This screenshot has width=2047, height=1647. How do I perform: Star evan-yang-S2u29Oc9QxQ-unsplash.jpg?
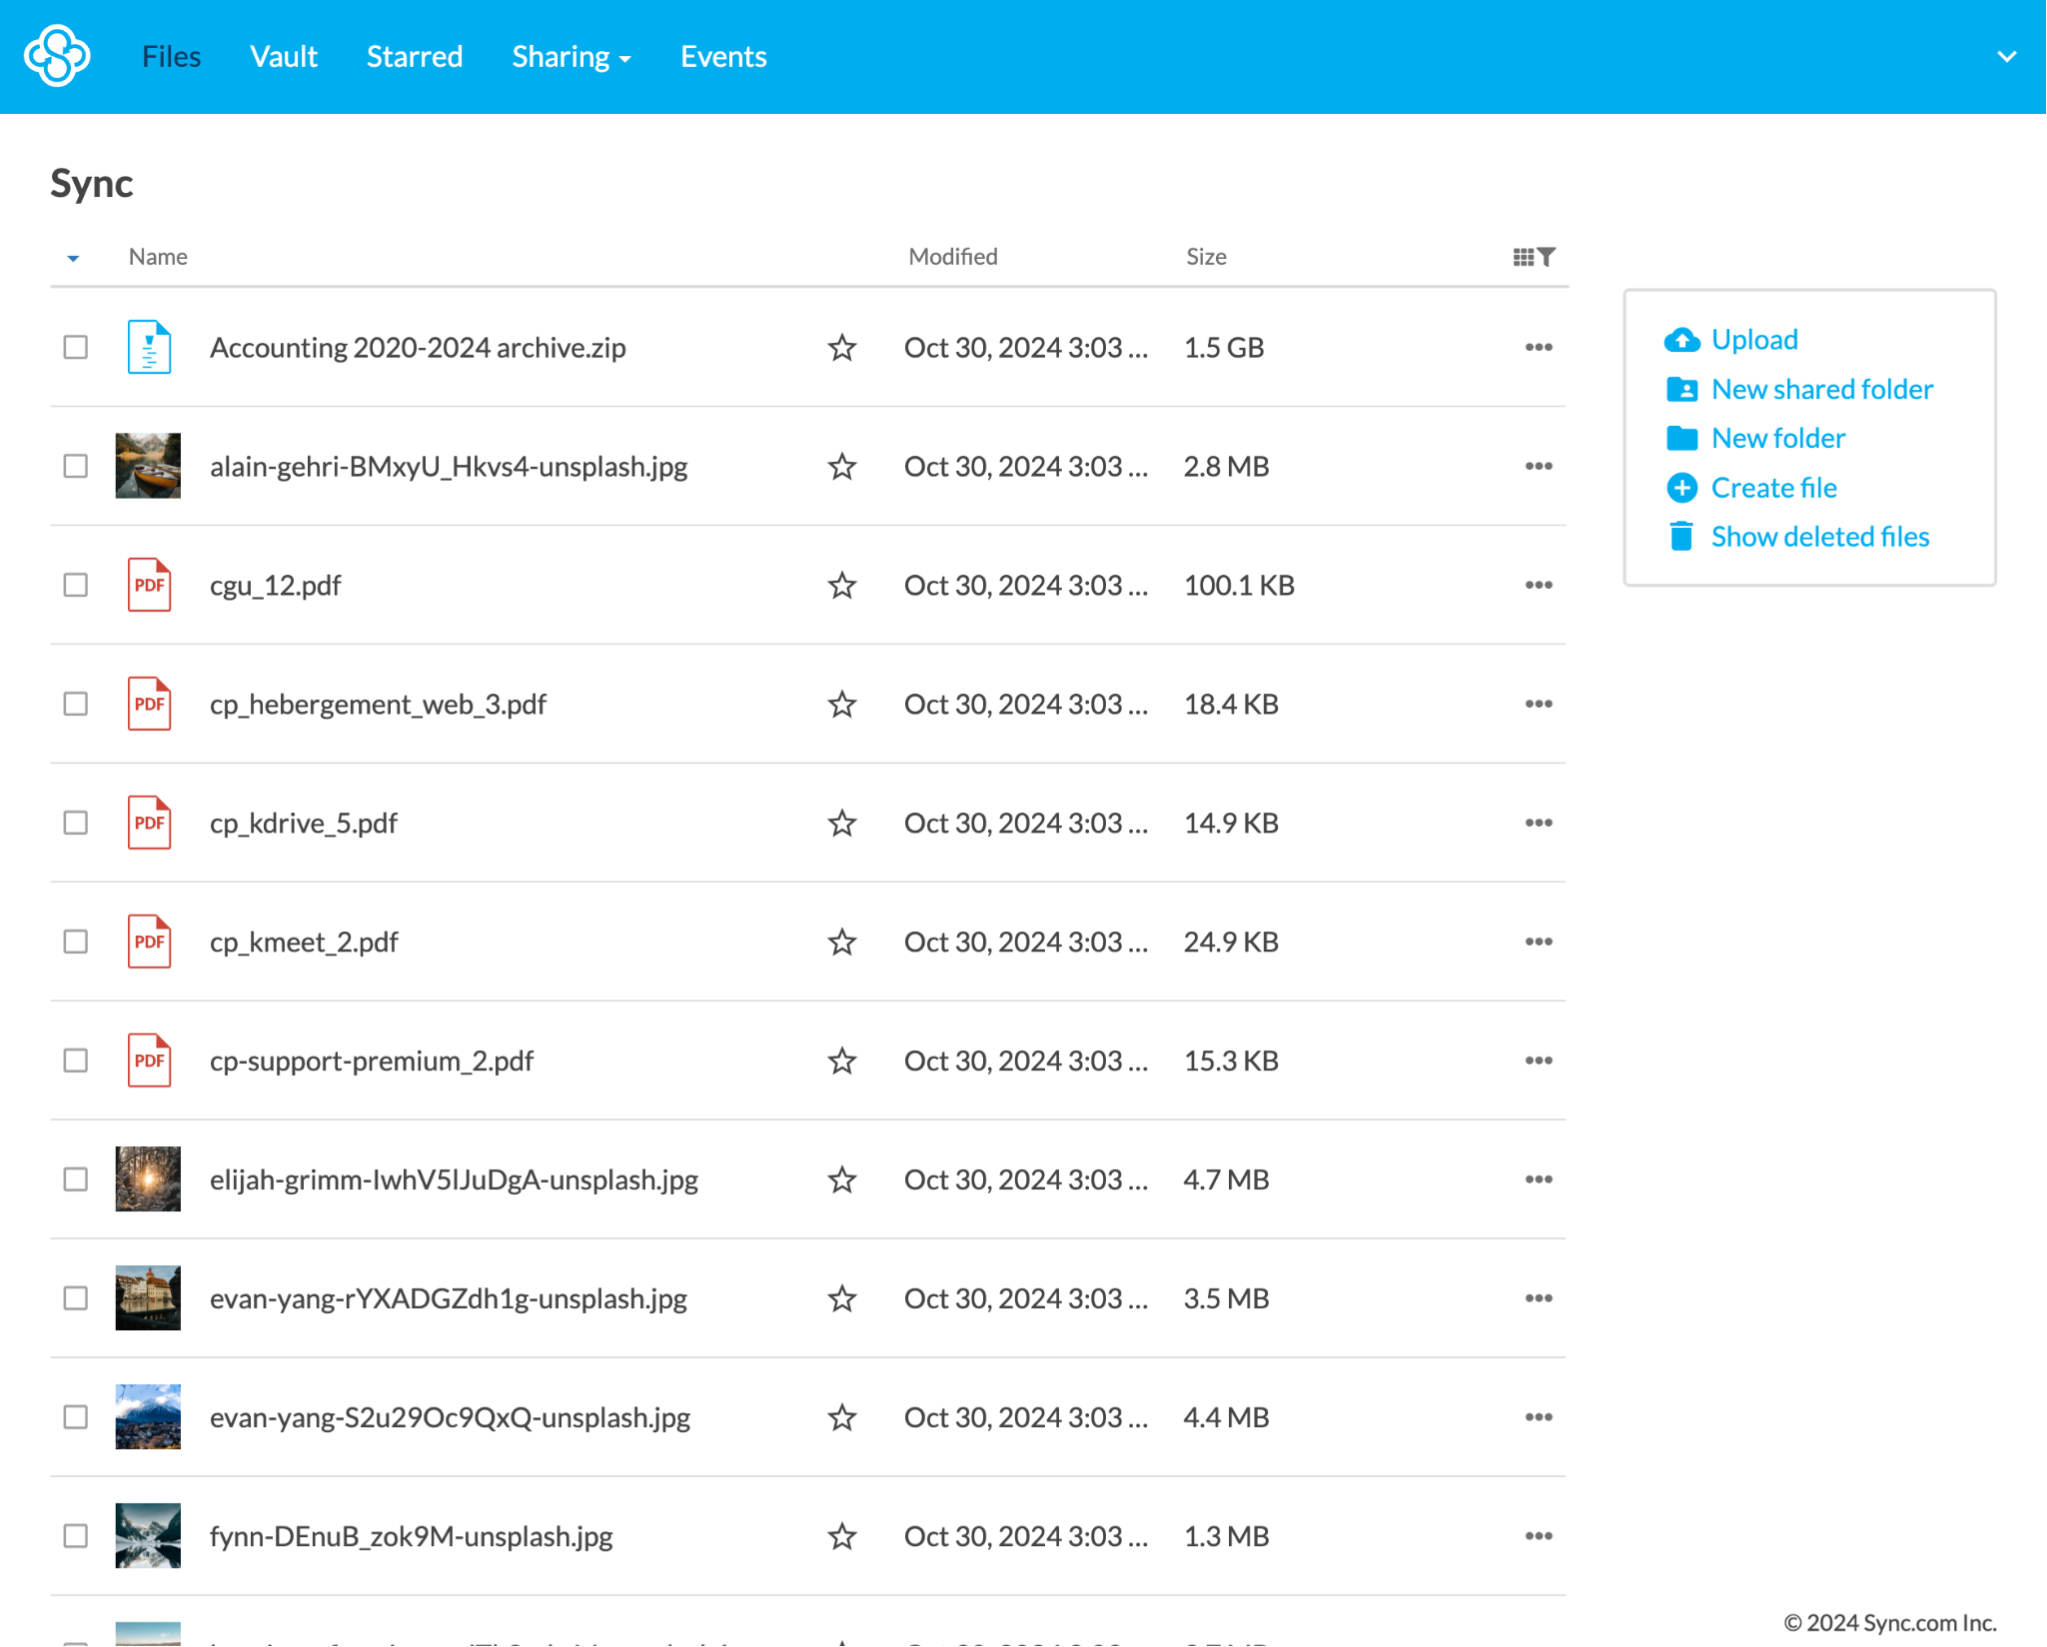pyautogui.click(x=842, y=1417)
